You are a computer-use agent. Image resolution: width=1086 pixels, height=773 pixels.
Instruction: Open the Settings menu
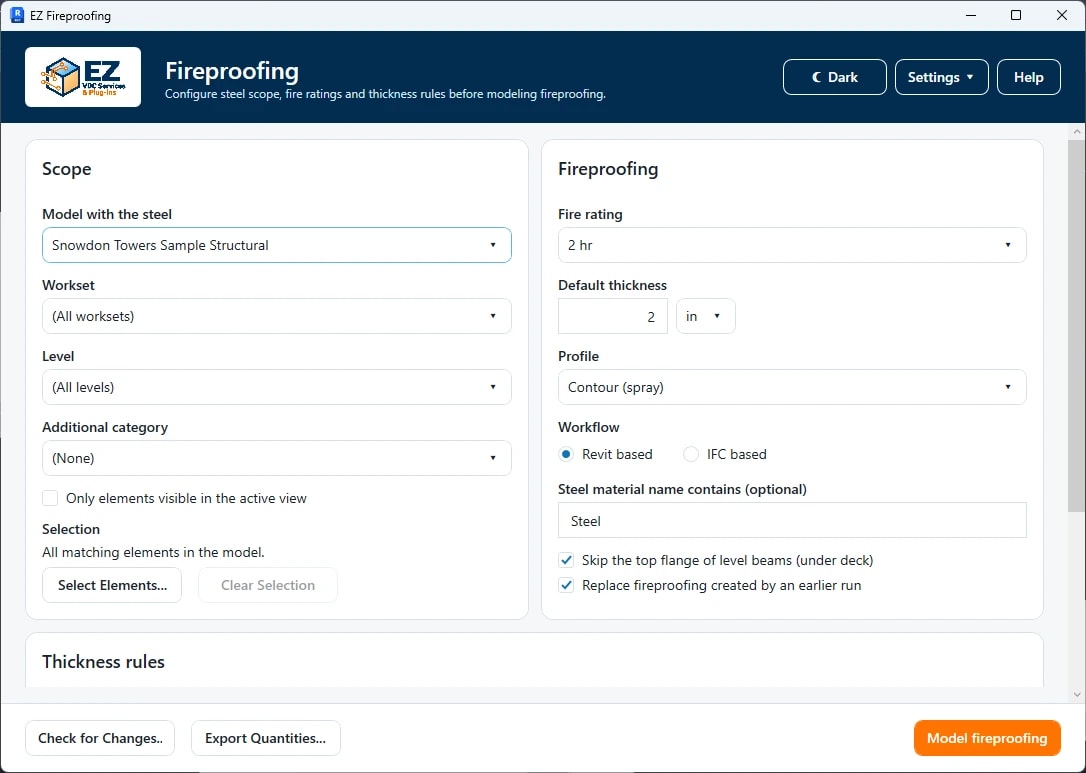pyautogui.click(x=941, y=77)
